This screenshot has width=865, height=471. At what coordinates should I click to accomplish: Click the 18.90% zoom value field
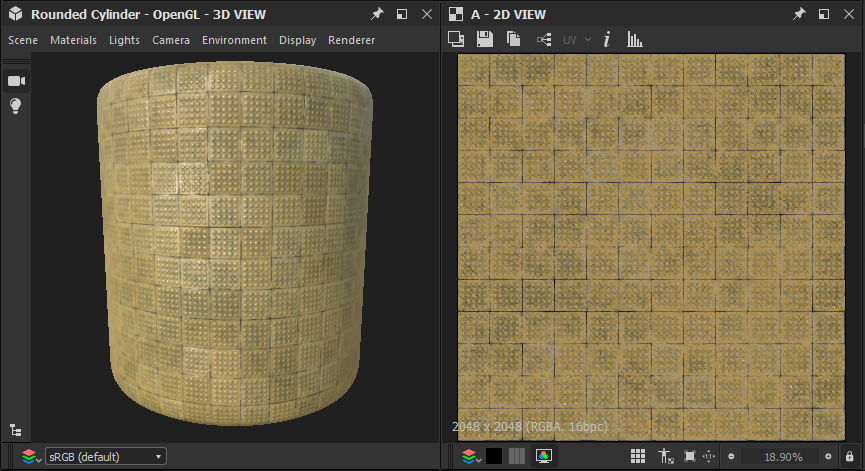(783, 457)
